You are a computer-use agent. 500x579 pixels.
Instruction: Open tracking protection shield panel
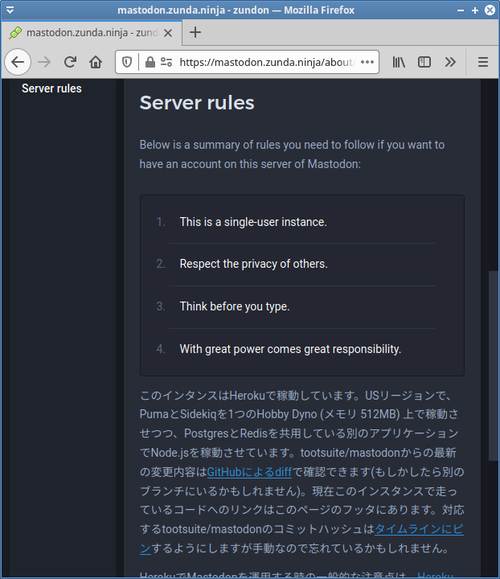[x=127, y=62]
